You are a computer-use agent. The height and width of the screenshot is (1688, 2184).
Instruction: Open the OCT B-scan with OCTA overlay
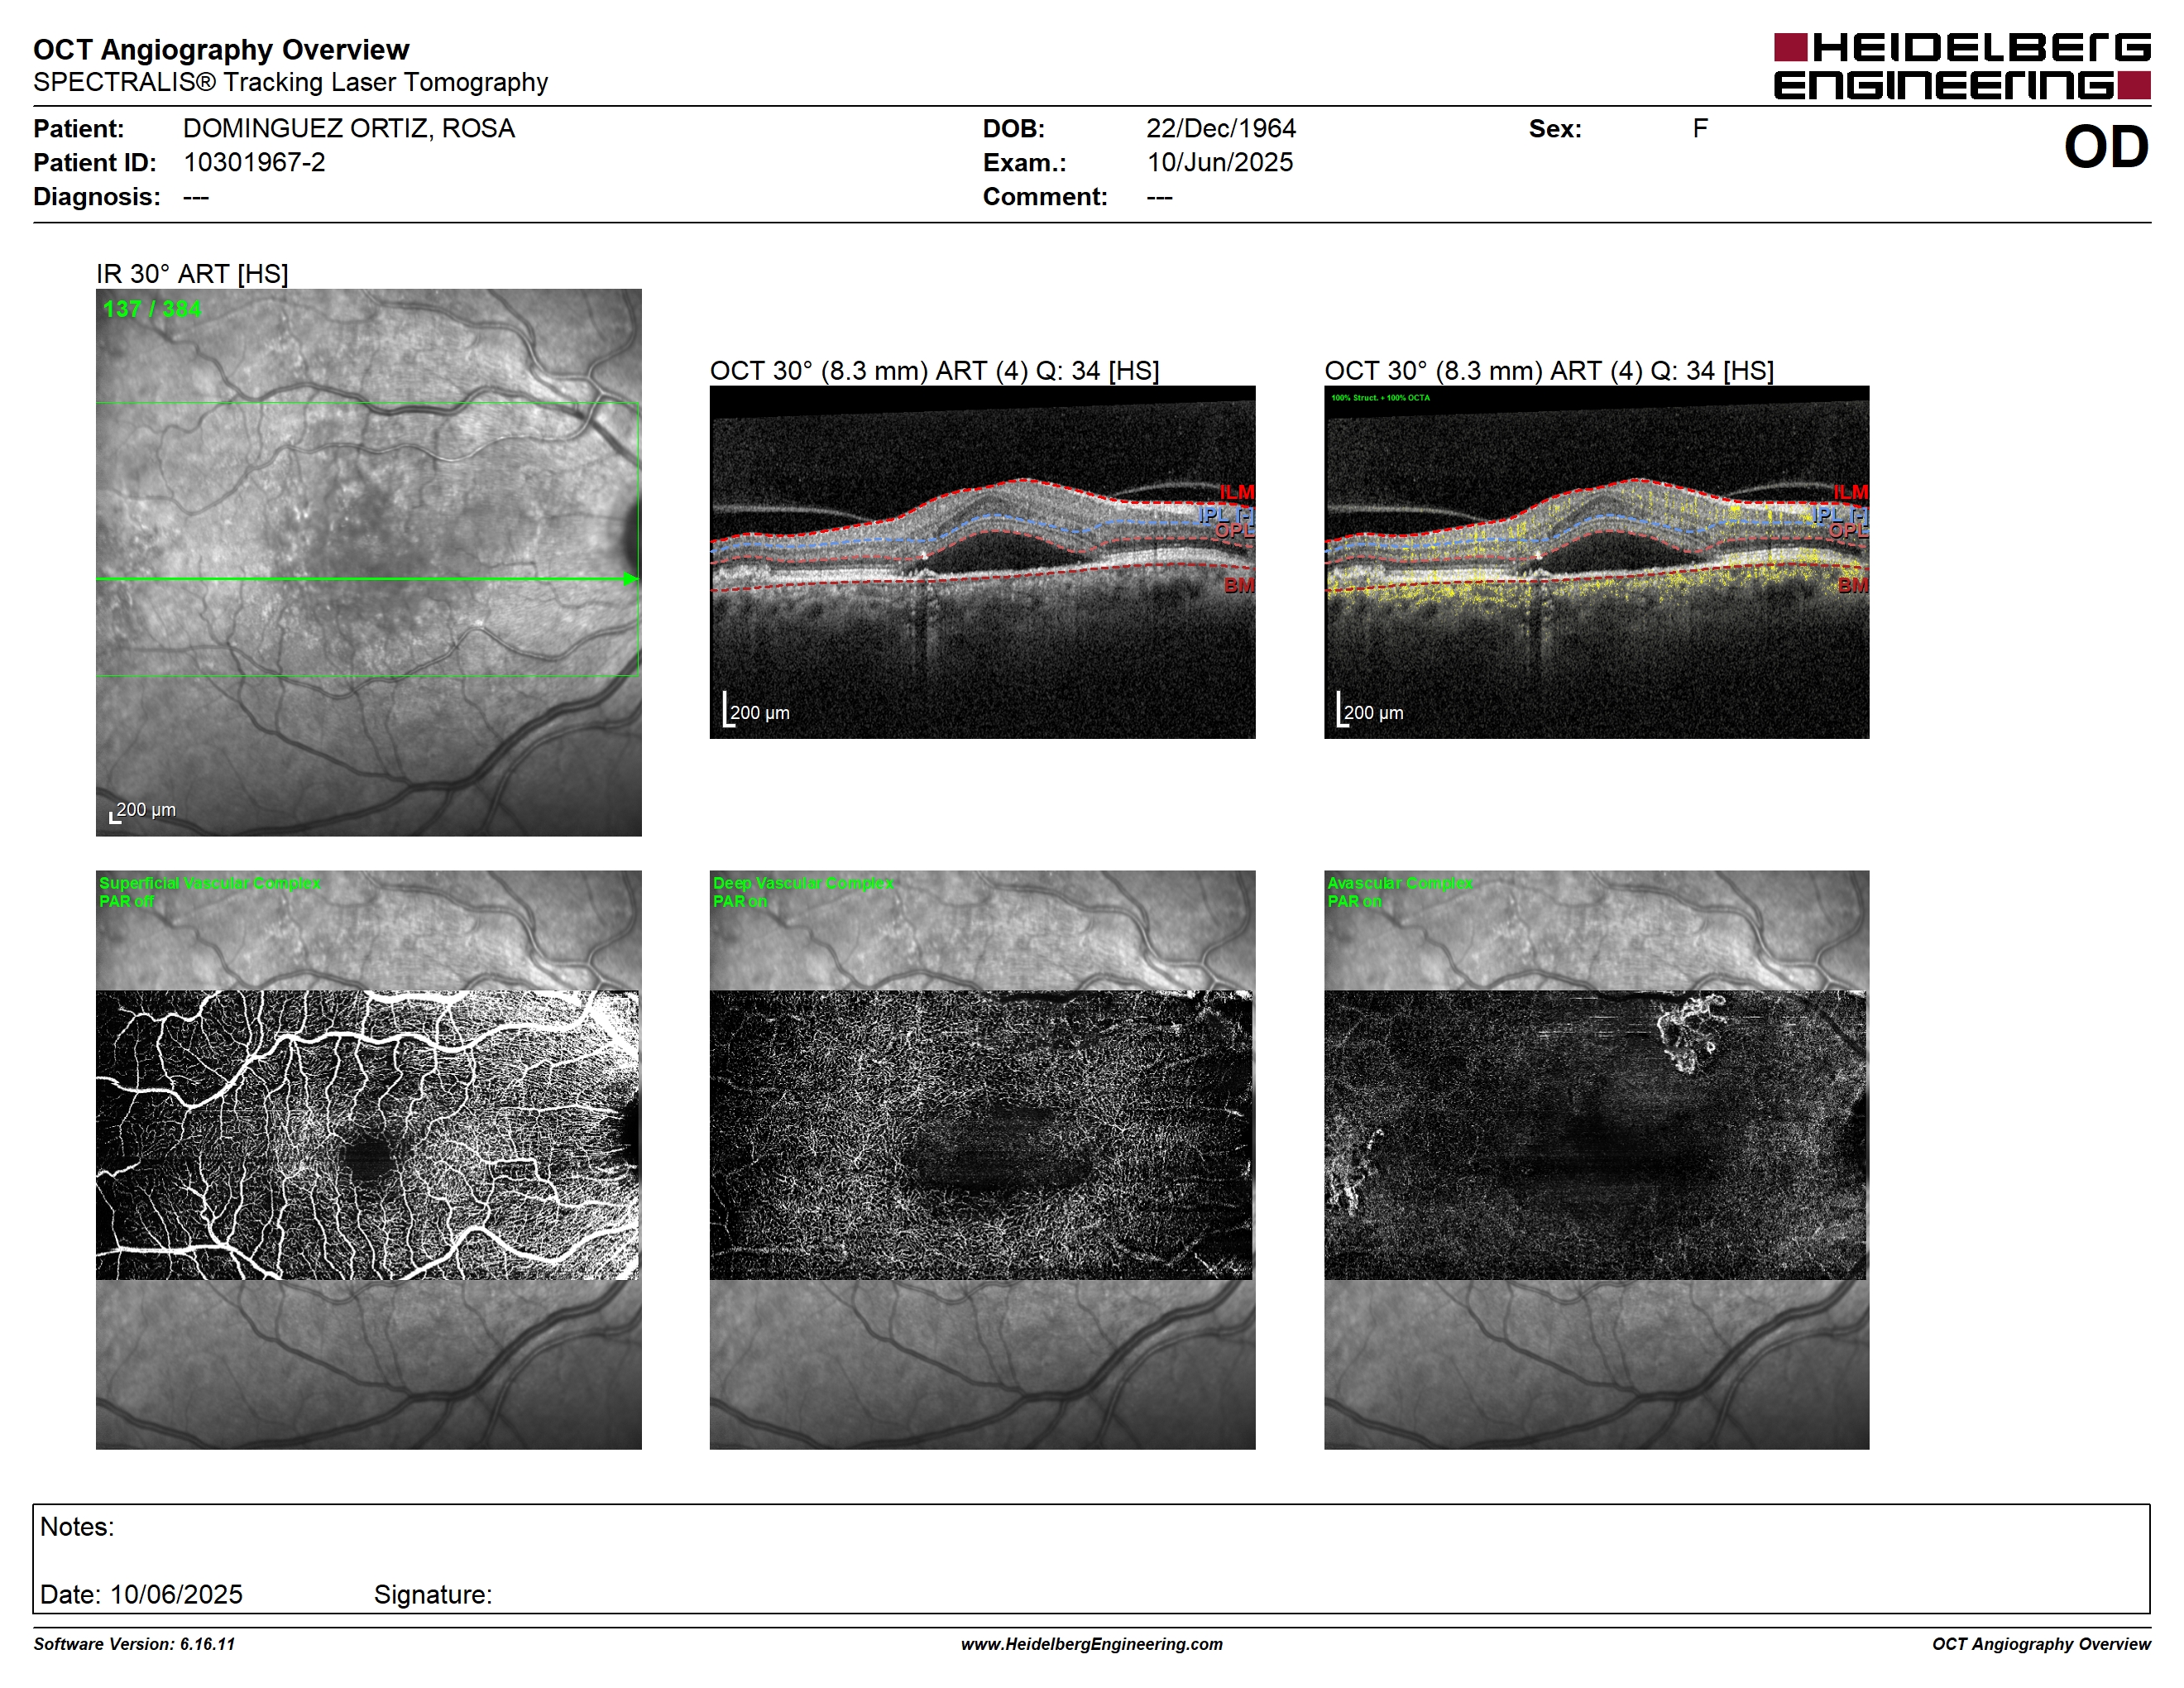point(1596,562)
